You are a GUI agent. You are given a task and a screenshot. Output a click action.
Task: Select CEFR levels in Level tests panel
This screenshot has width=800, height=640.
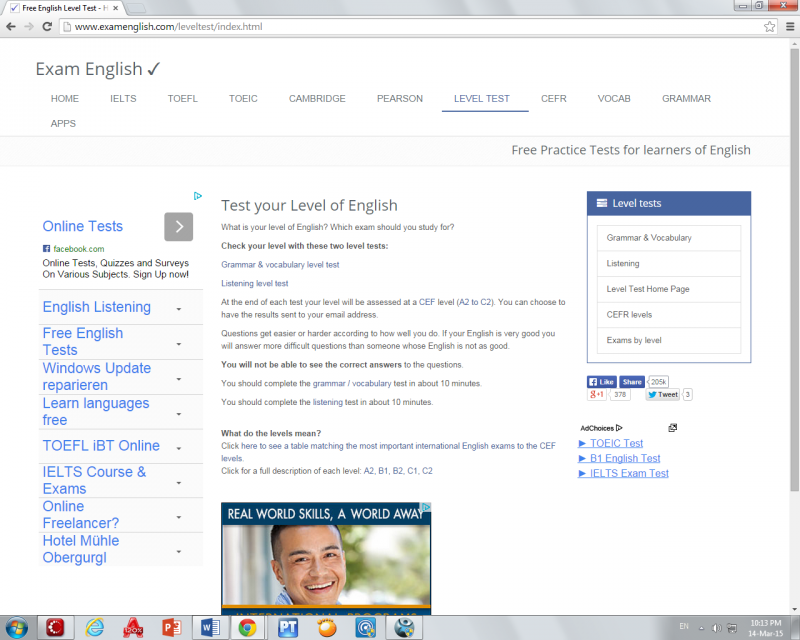tap(629, 315)
